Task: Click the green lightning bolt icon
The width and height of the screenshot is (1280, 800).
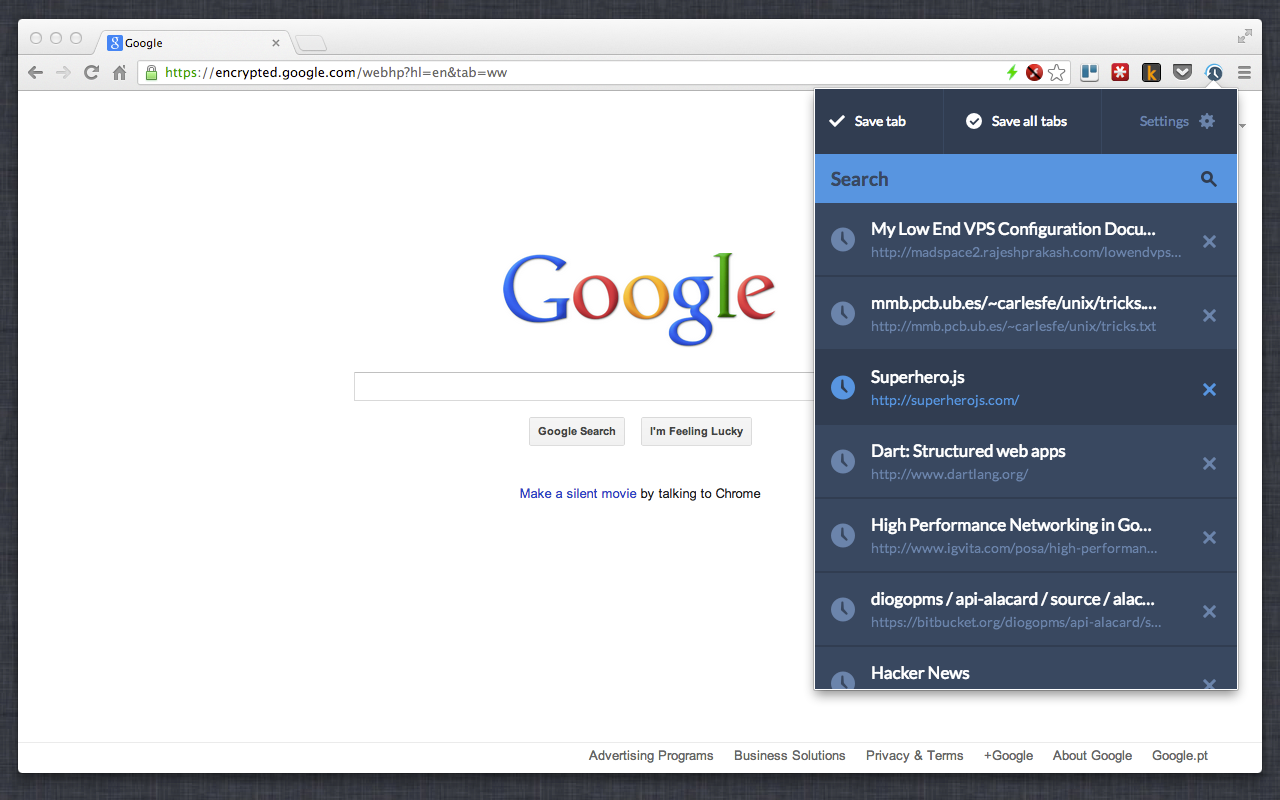Action: point(1012,72)
